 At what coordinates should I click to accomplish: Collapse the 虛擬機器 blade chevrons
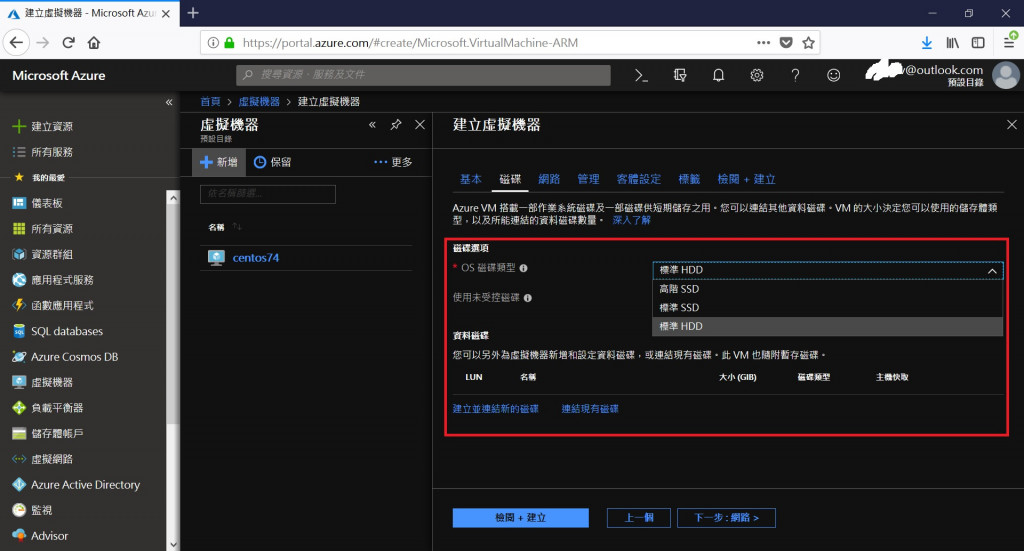point(372,125)
